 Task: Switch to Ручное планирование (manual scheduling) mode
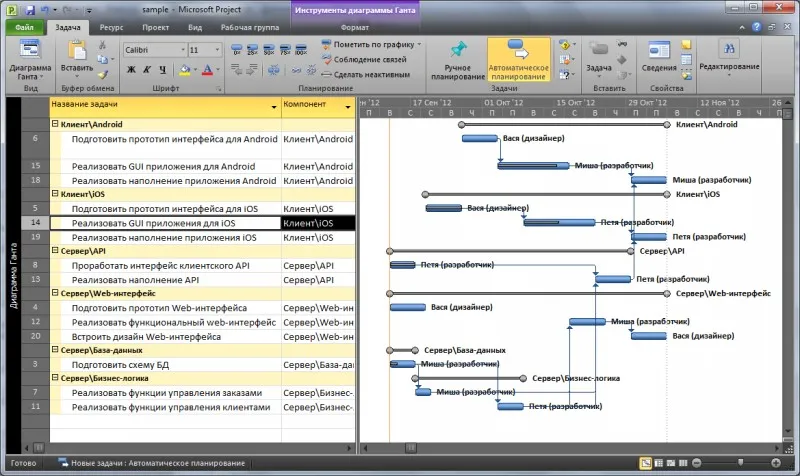click(458, 59)
